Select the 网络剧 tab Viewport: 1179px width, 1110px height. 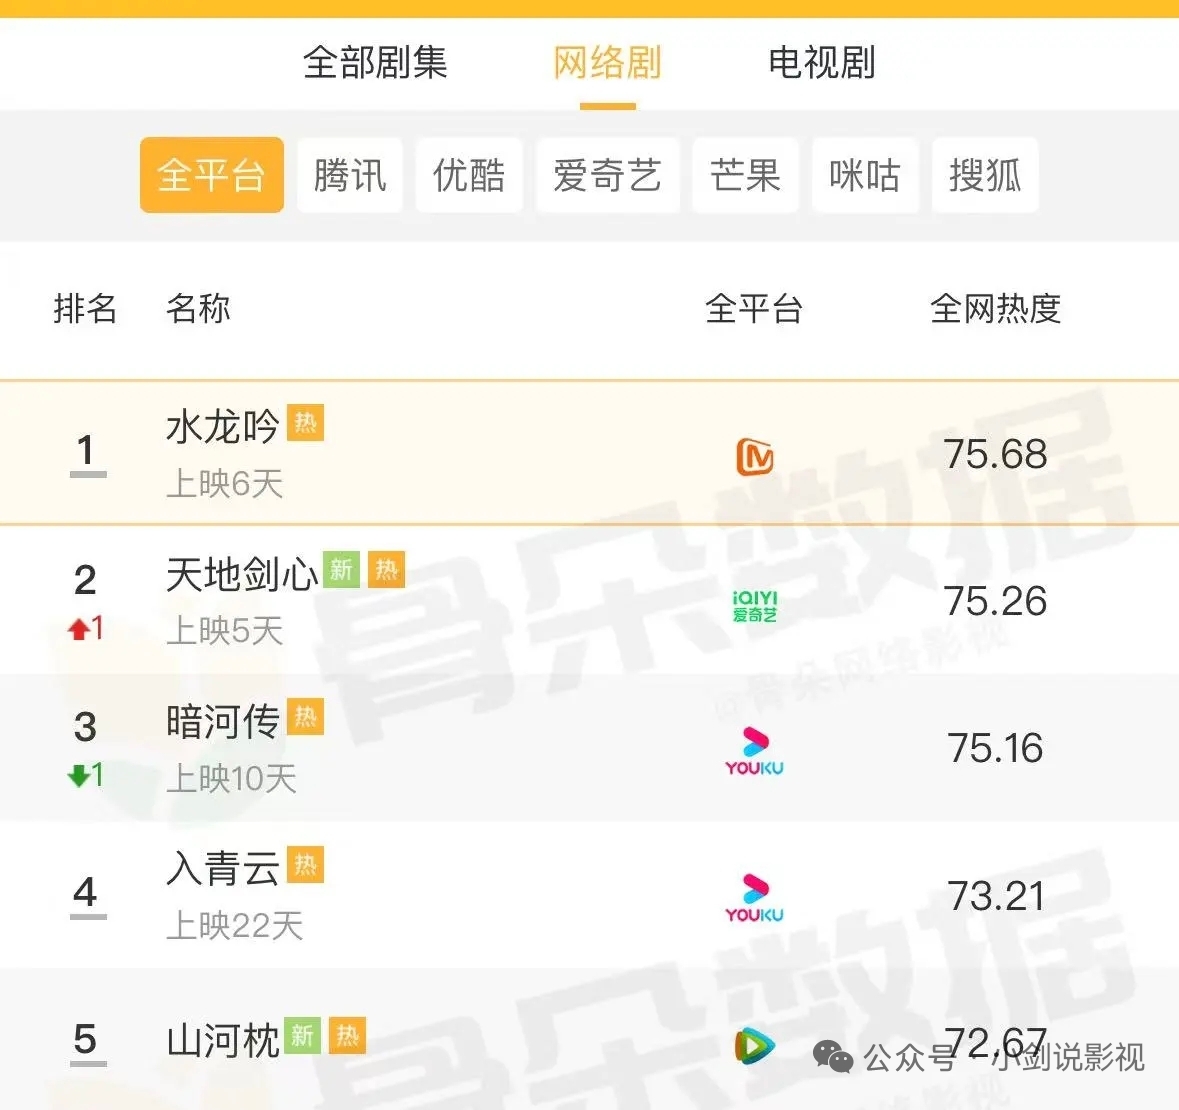(607, 63)
